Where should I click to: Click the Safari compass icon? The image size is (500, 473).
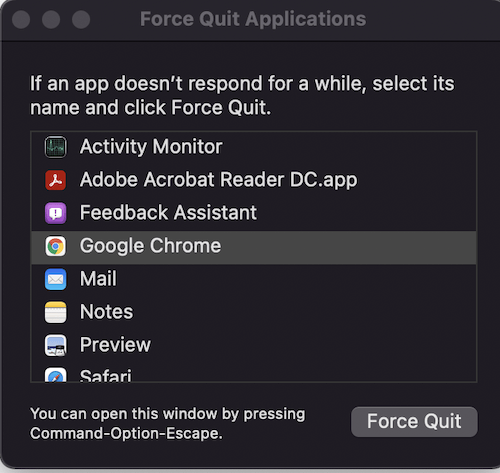click(55, 375)
